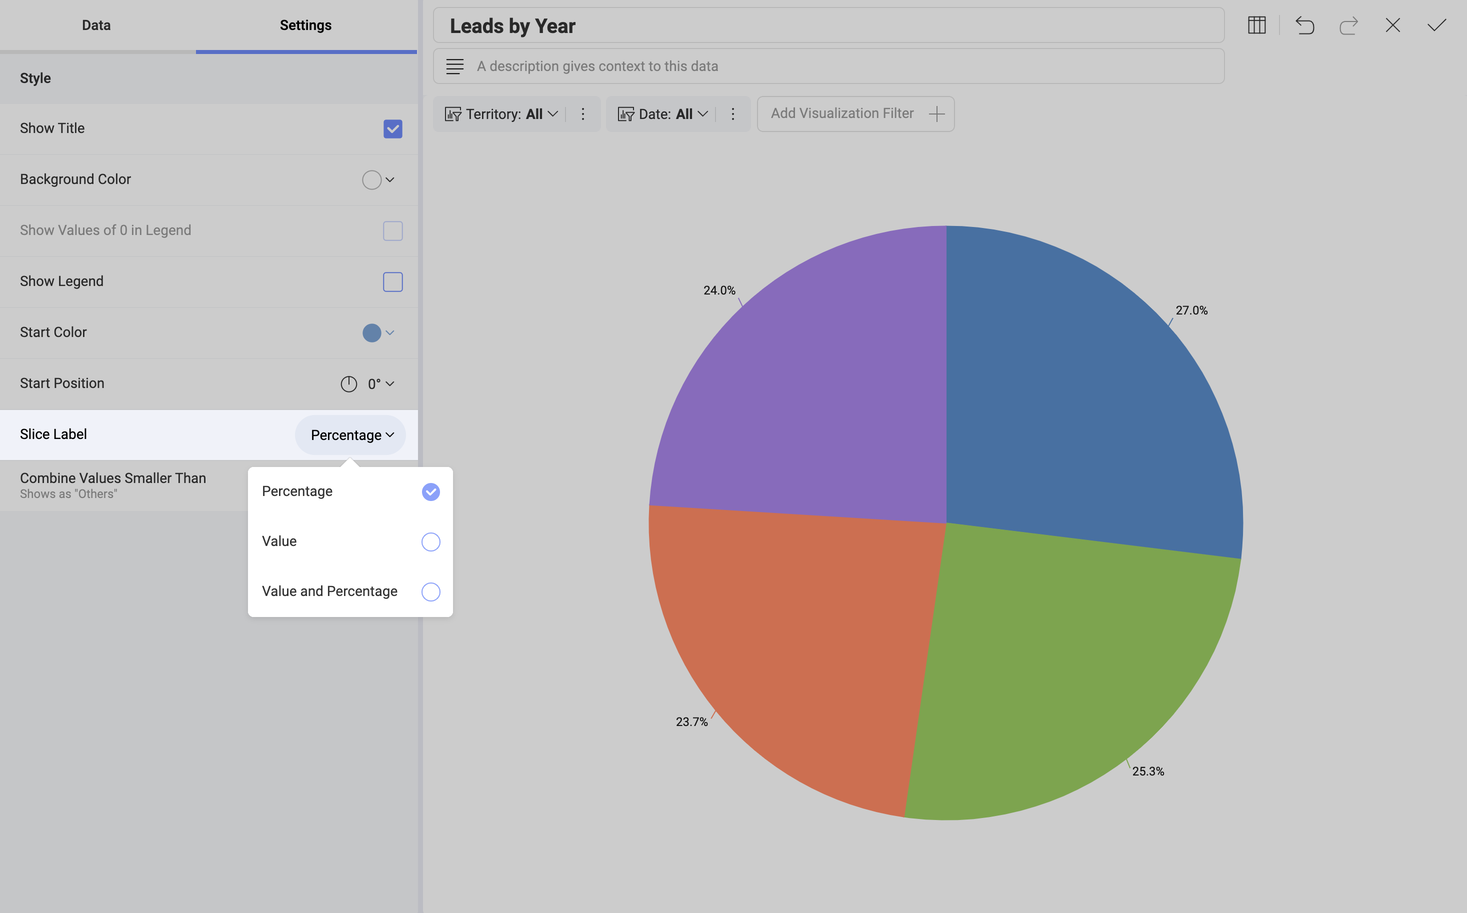Edit the Leads by Year title field

[829, 26]
